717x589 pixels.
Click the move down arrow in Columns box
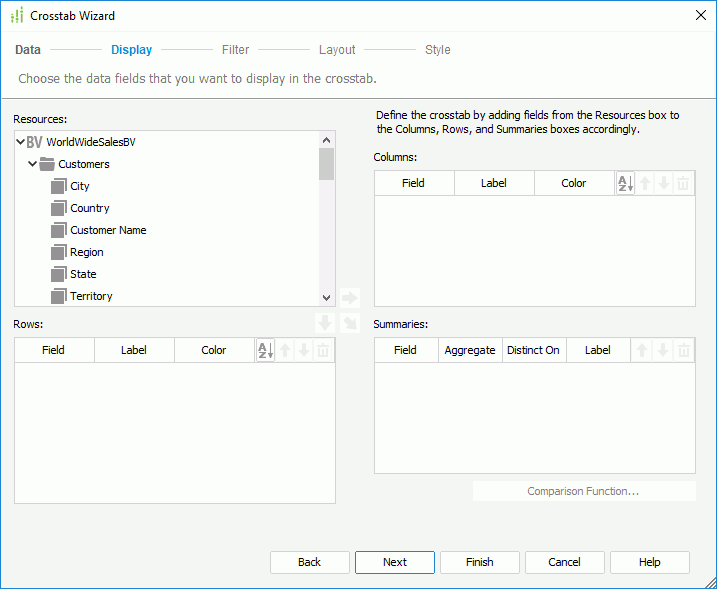point(664,183)
